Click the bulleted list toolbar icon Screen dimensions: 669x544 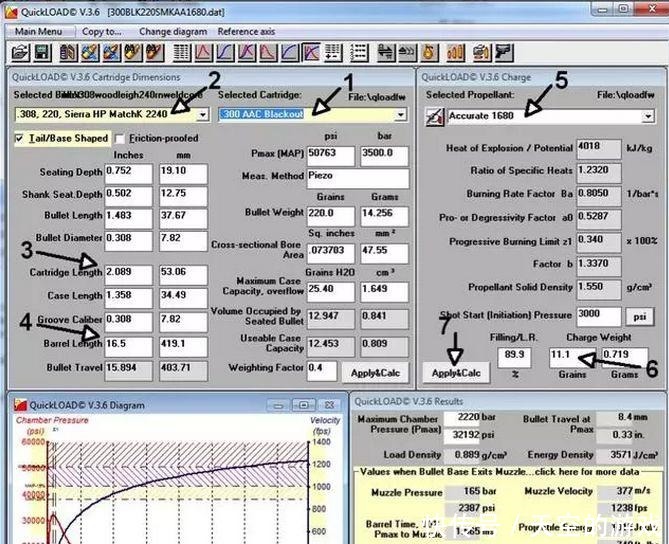click(359, 52)
